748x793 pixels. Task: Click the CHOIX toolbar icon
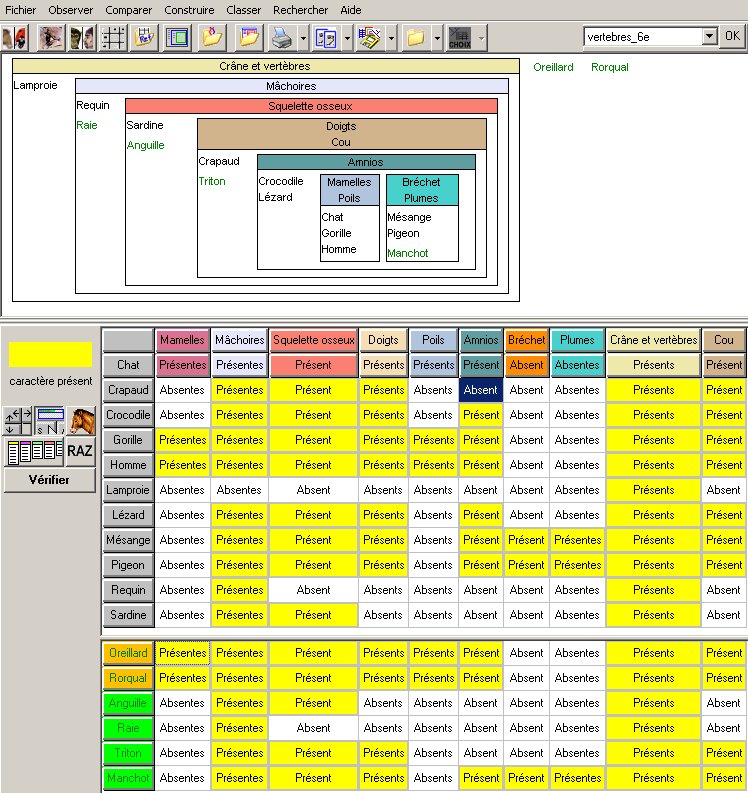pyautogui.click(x=459, y=38)
